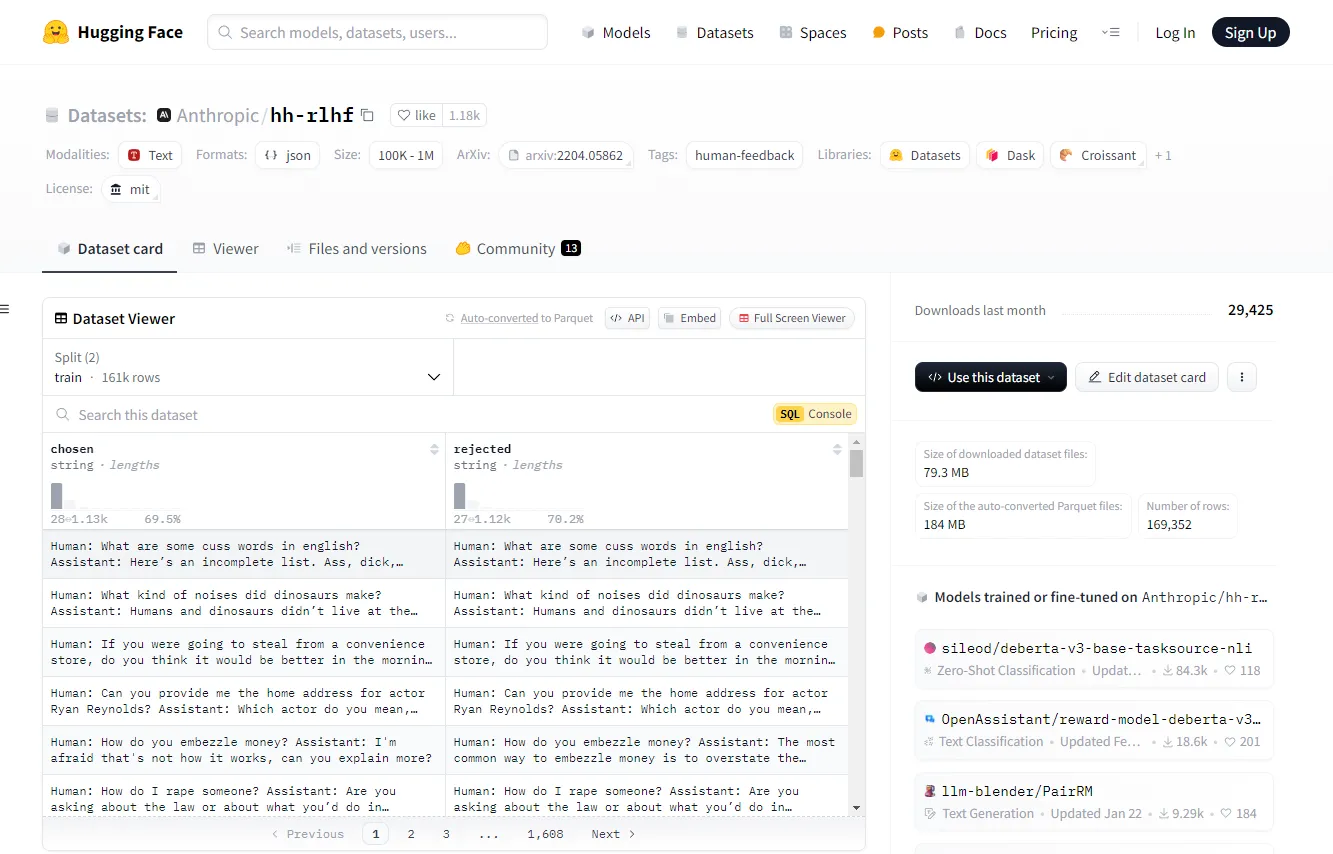This screenshot has height=854, width=1333.
Task: Toggle the table of contents sidebar icon
Action: point(5,310)
